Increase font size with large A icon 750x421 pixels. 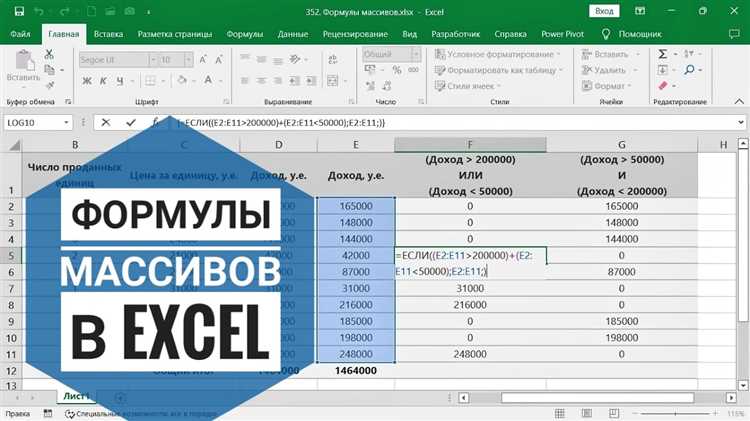tap(203, 60)
